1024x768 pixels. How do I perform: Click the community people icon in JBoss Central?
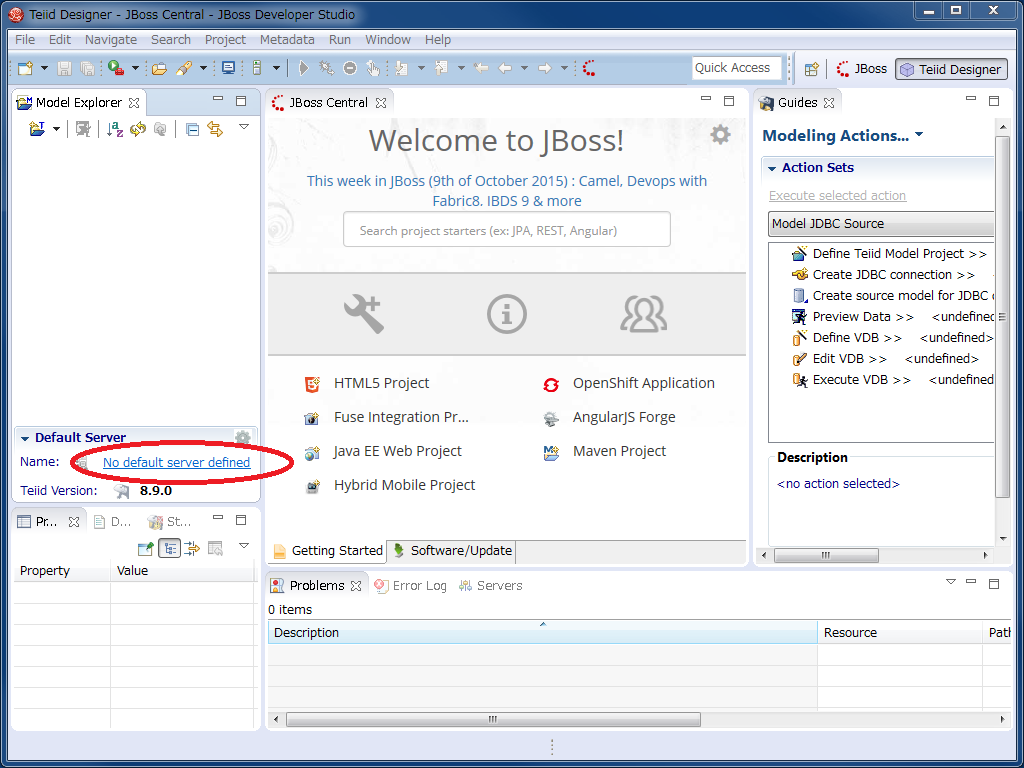643,314
